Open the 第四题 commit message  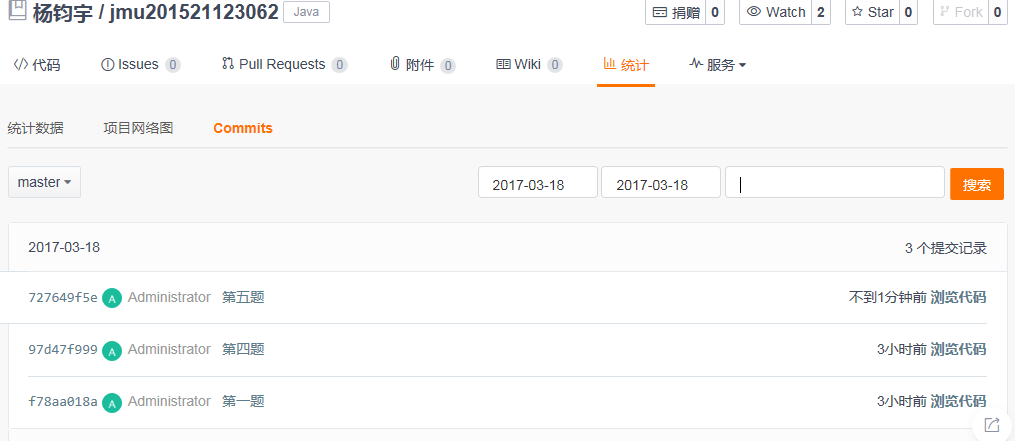click(243, 350)
